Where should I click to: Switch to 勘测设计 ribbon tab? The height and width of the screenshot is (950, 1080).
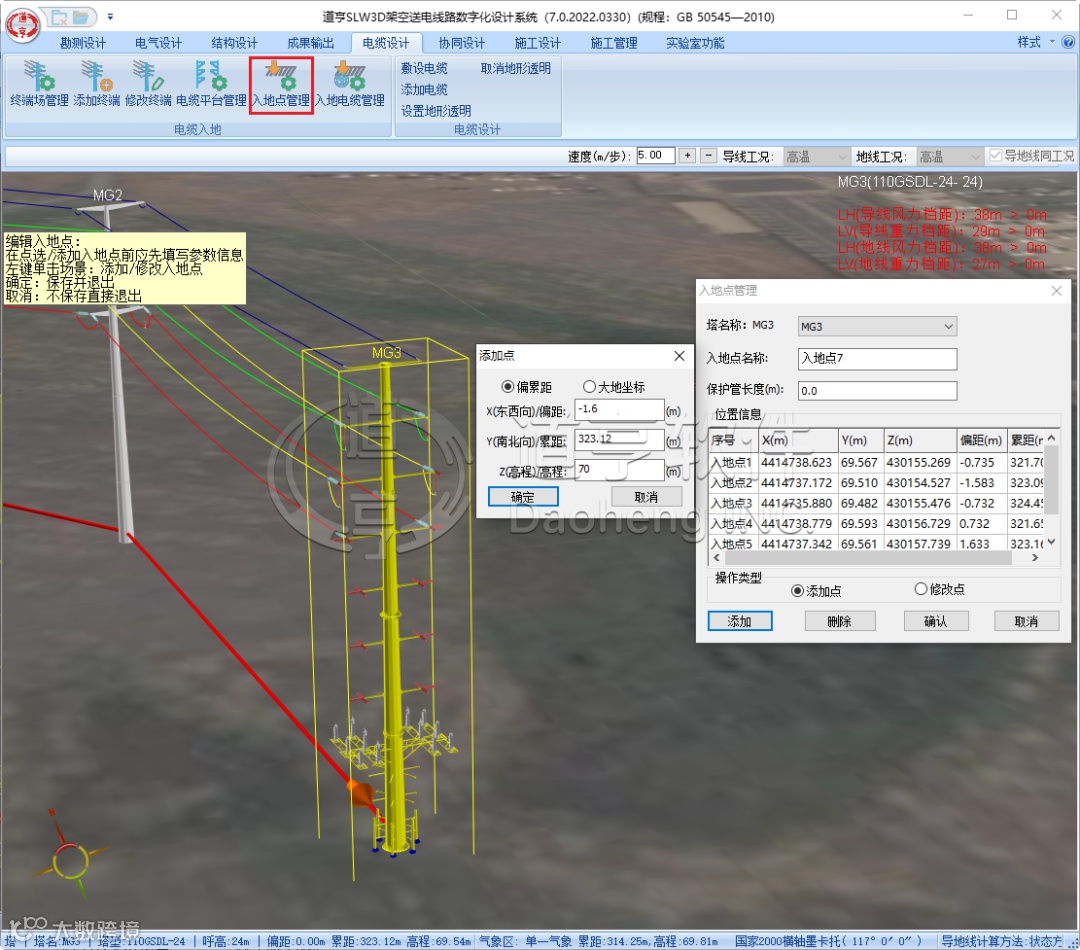83,43
